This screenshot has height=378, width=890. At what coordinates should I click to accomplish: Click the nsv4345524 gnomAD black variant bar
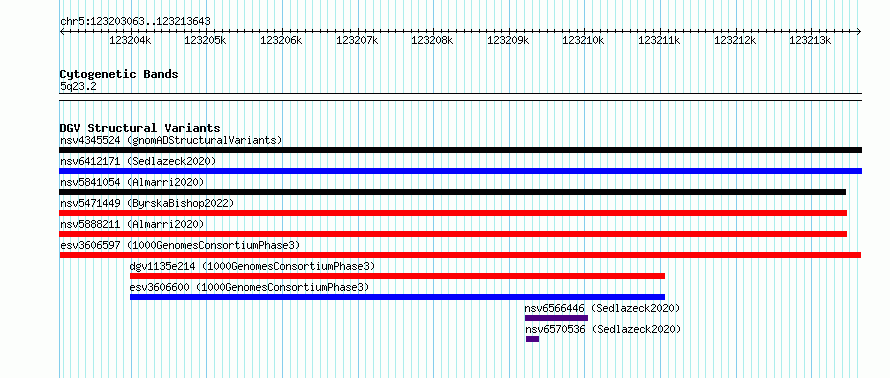(x=460, y=150)
